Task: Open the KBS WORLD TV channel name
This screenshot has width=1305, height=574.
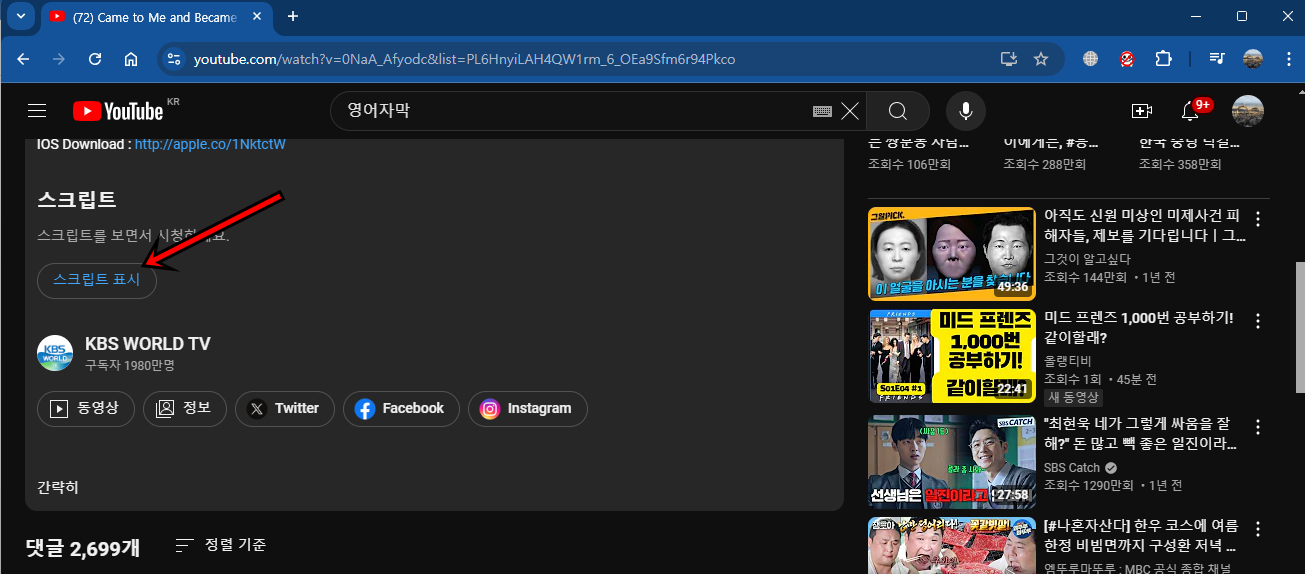Action: tap(148, 344)
